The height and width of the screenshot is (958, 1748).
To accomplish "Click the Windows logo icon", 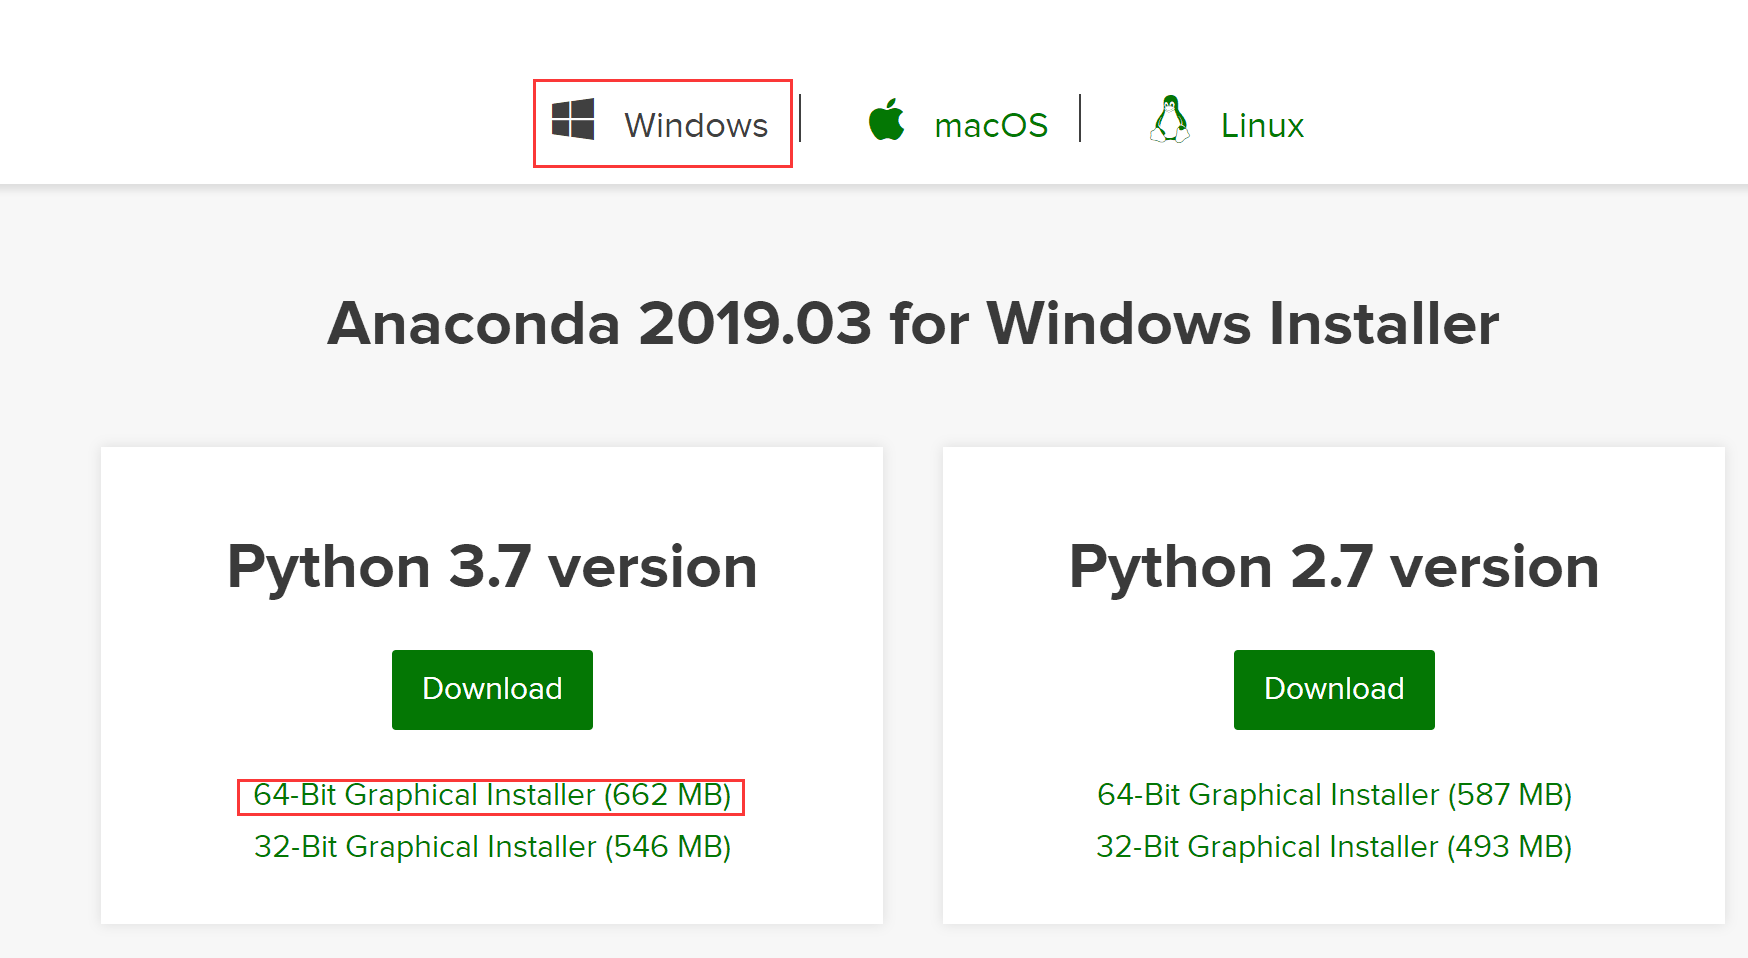I will (x=573, y=120).
